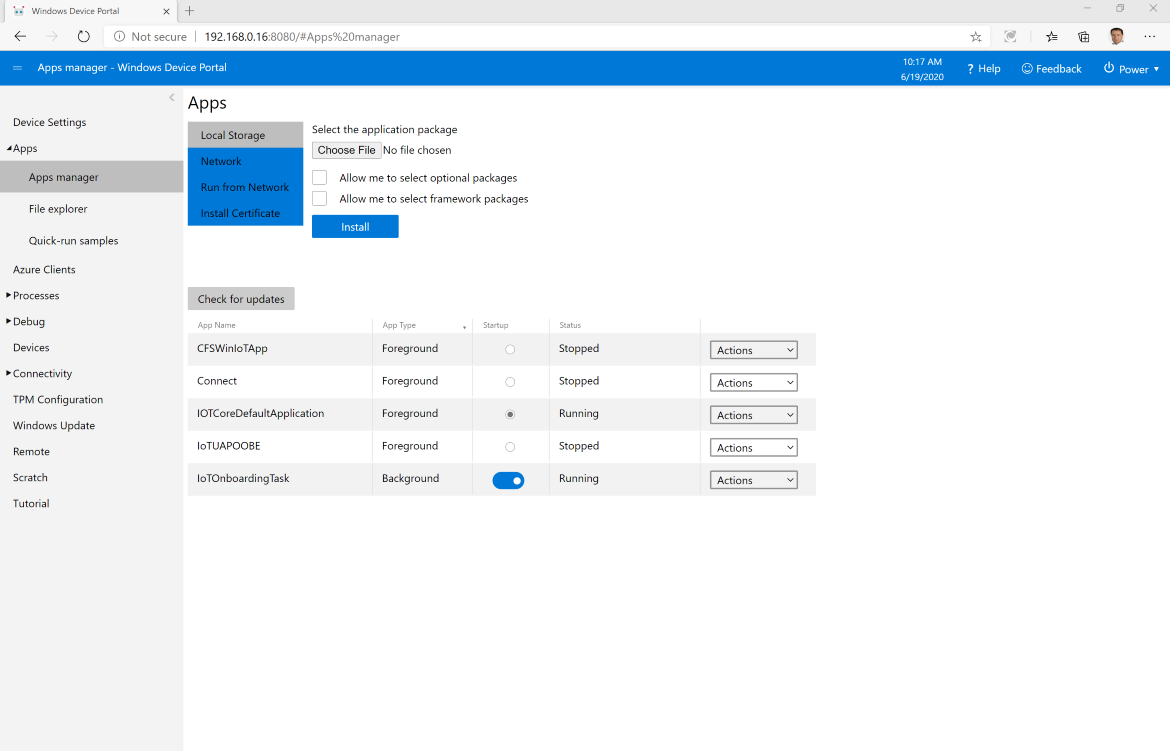The height and width of the screenshot is (751, 1170).
Task: Open Devices page
Action: pyautogui.click(x=31, y=348)
